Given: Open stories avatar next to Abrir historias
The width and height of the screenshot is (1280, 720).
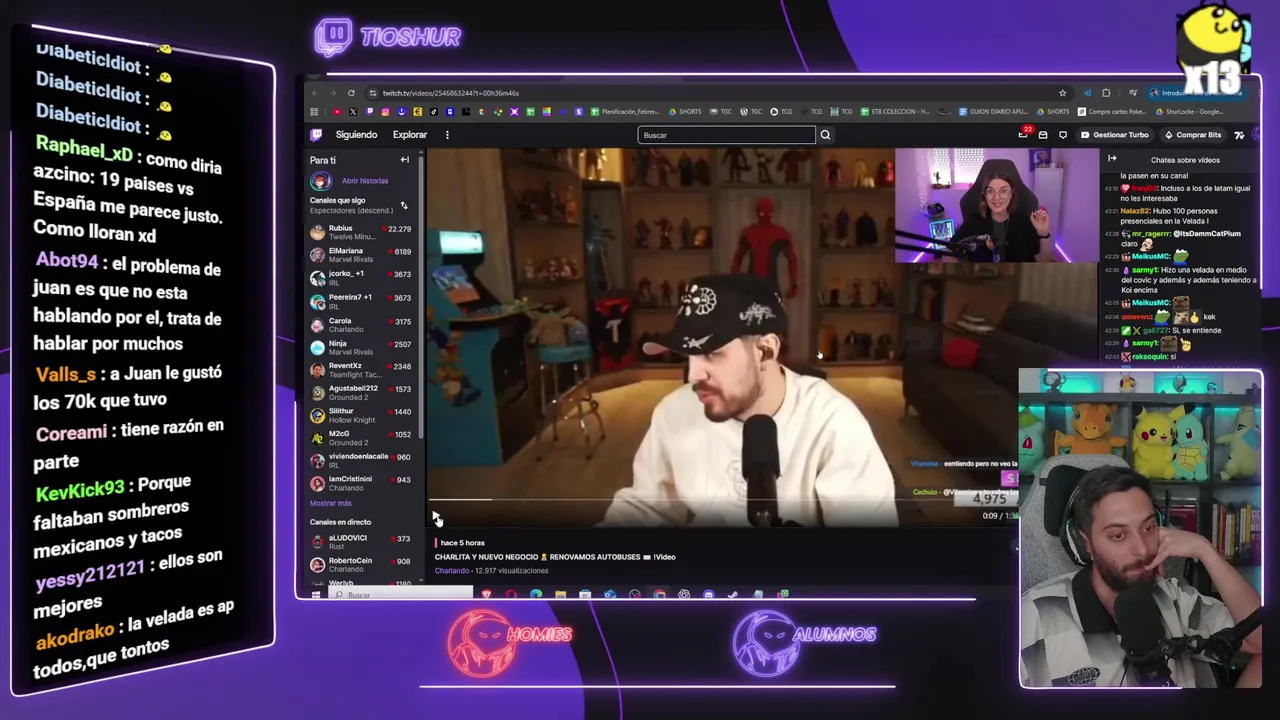Looking at the screenshot, I should click(x=320, y=181).
